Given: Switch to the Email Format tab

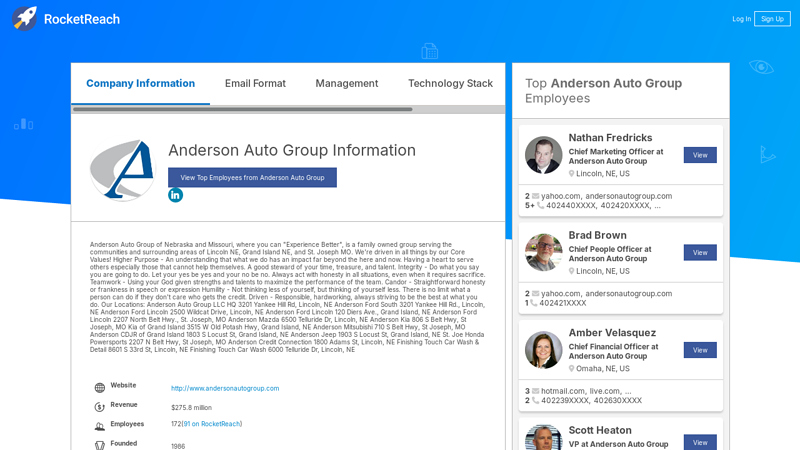Looking at the screenshot, I should pyautogui.click(x=255, y=83).
